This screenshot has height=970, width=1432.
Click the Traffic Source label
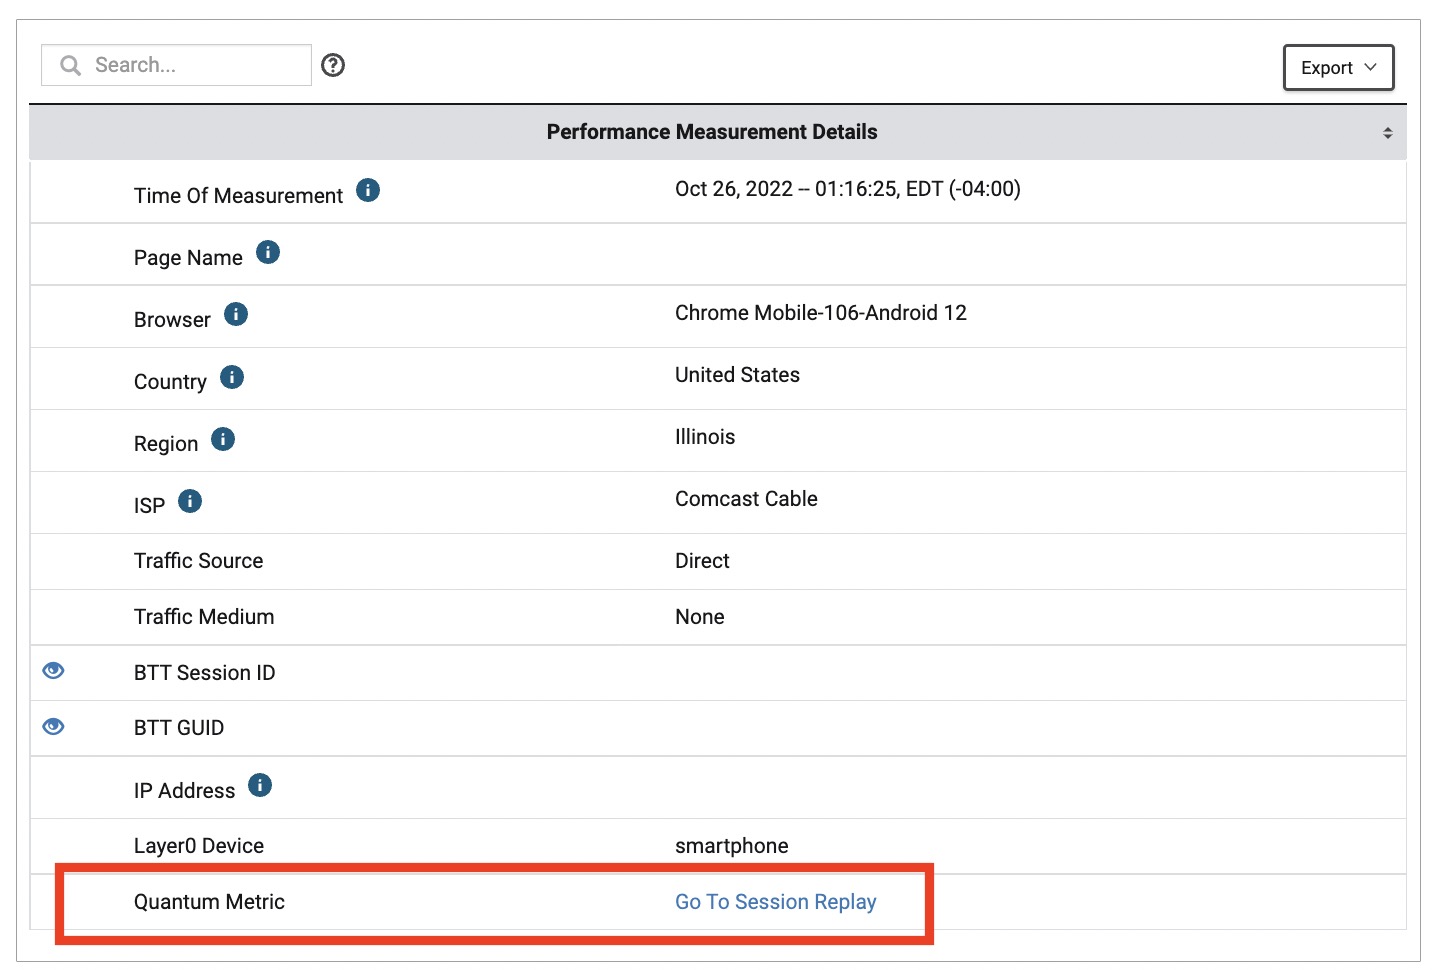[x=198, y=561]
